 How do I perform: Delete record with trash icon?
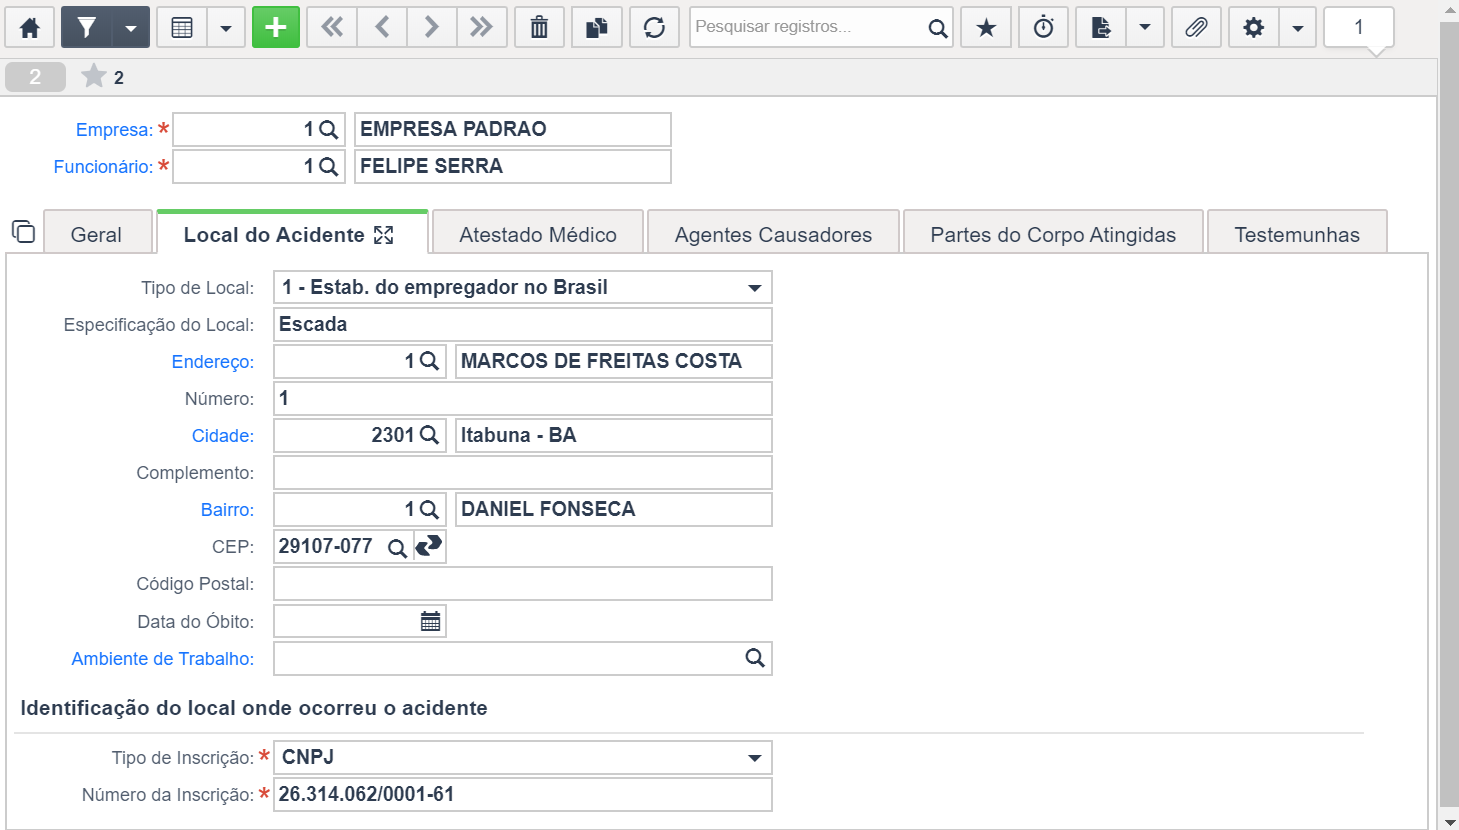click(539, 27)
